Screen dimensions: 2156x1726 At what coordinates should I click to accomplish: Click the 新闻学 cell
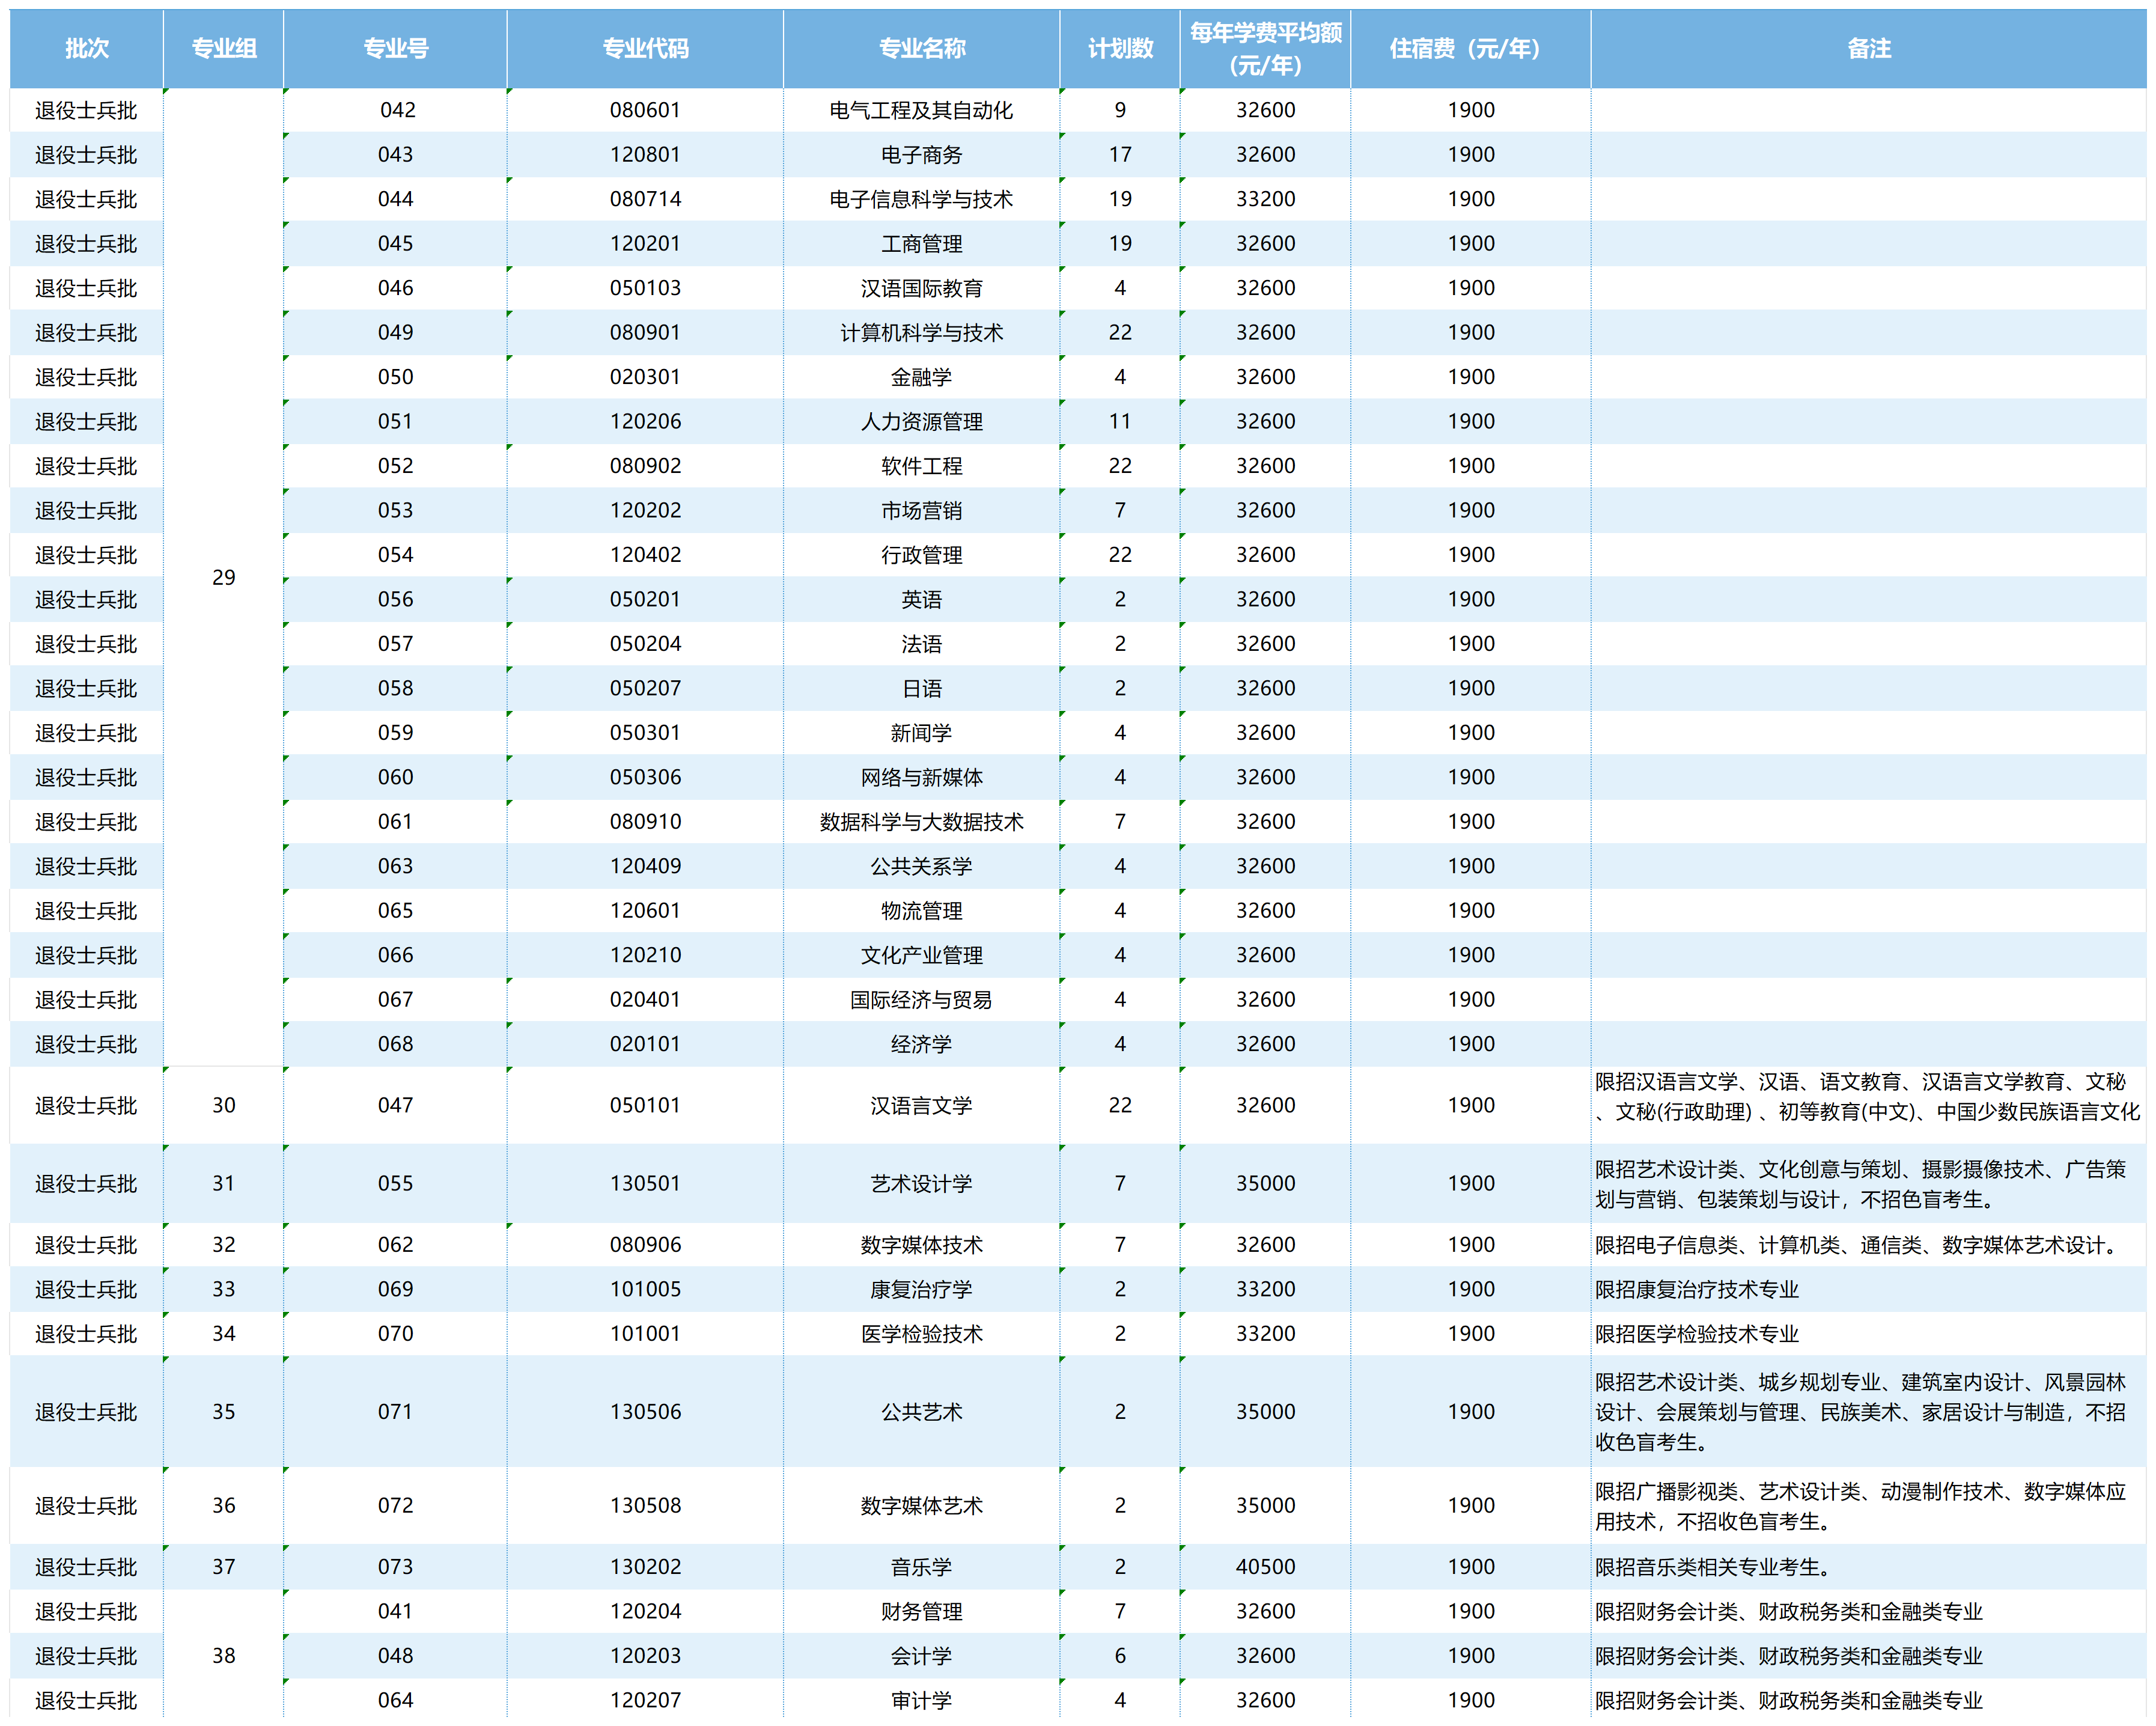921,733
